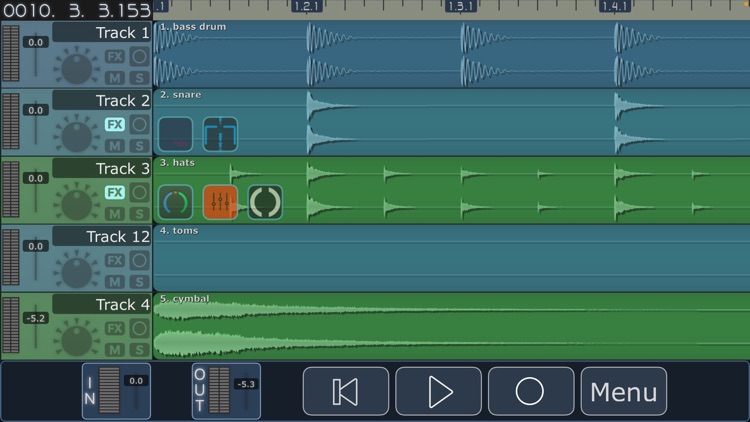Toggle FX on Track 3

click(x=115, y=193)
